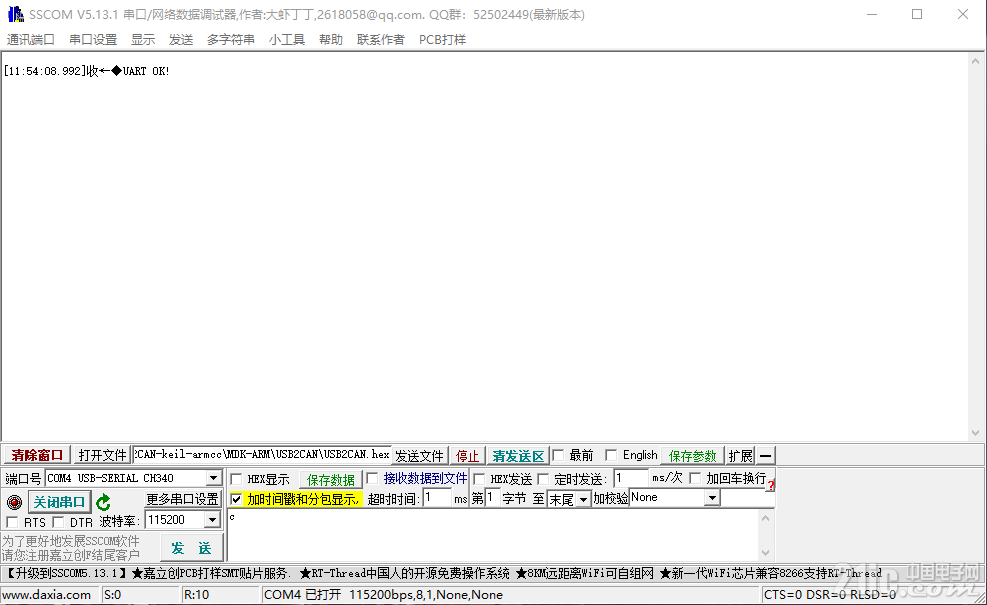987x605 pixels.
Task: Open the 帮助 menu
Action: pos(330,40)
